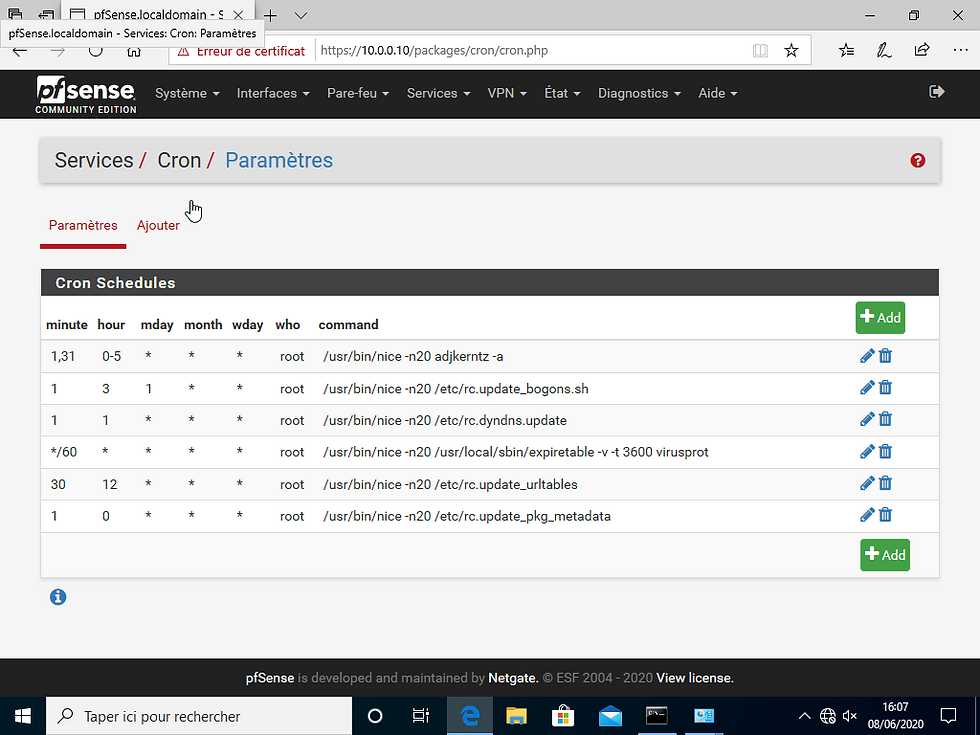Show the browser tab list chevron

pyautogui.click(x=301, y=16)
